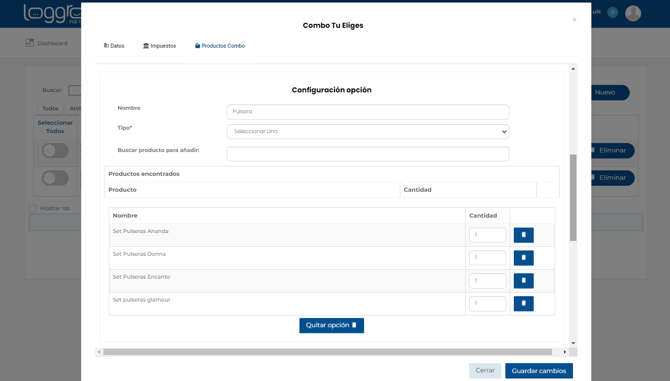Click the scroll down arrow in dialog

(x=573, y=343)
